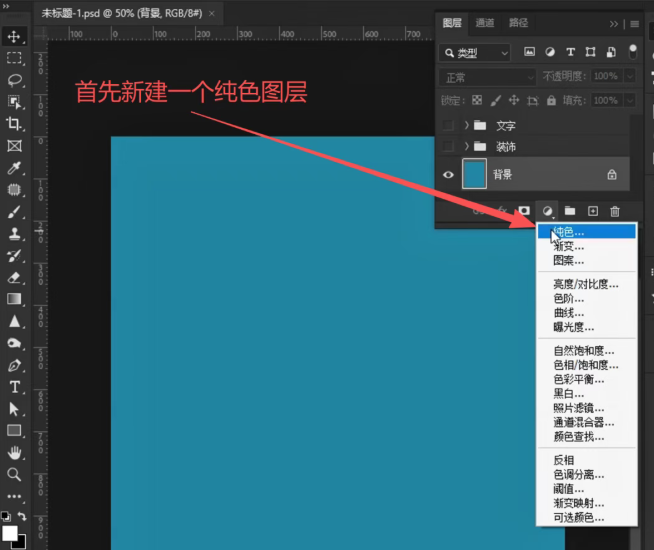The height and width of the screenshot is (550, 654).
Task: Select the Crop tool
Action: click(14, 123)
